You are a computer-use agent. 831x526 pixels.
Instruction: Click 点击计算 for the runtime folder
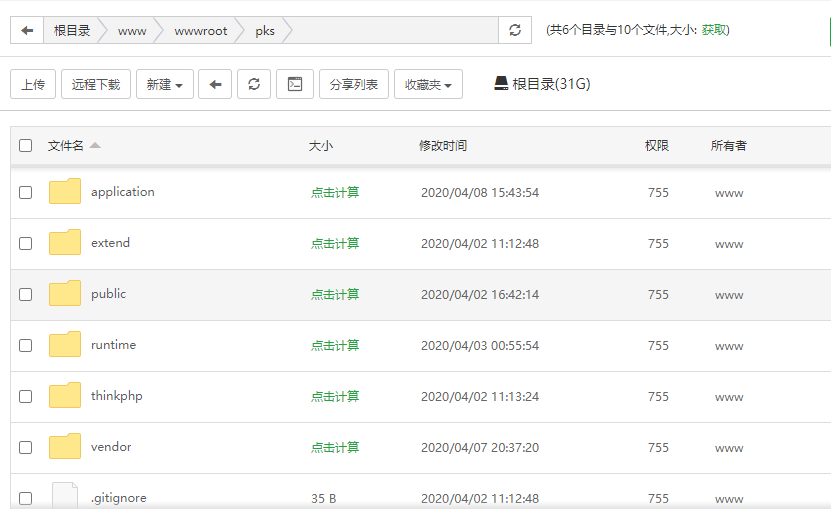click(x=335, y=345)
